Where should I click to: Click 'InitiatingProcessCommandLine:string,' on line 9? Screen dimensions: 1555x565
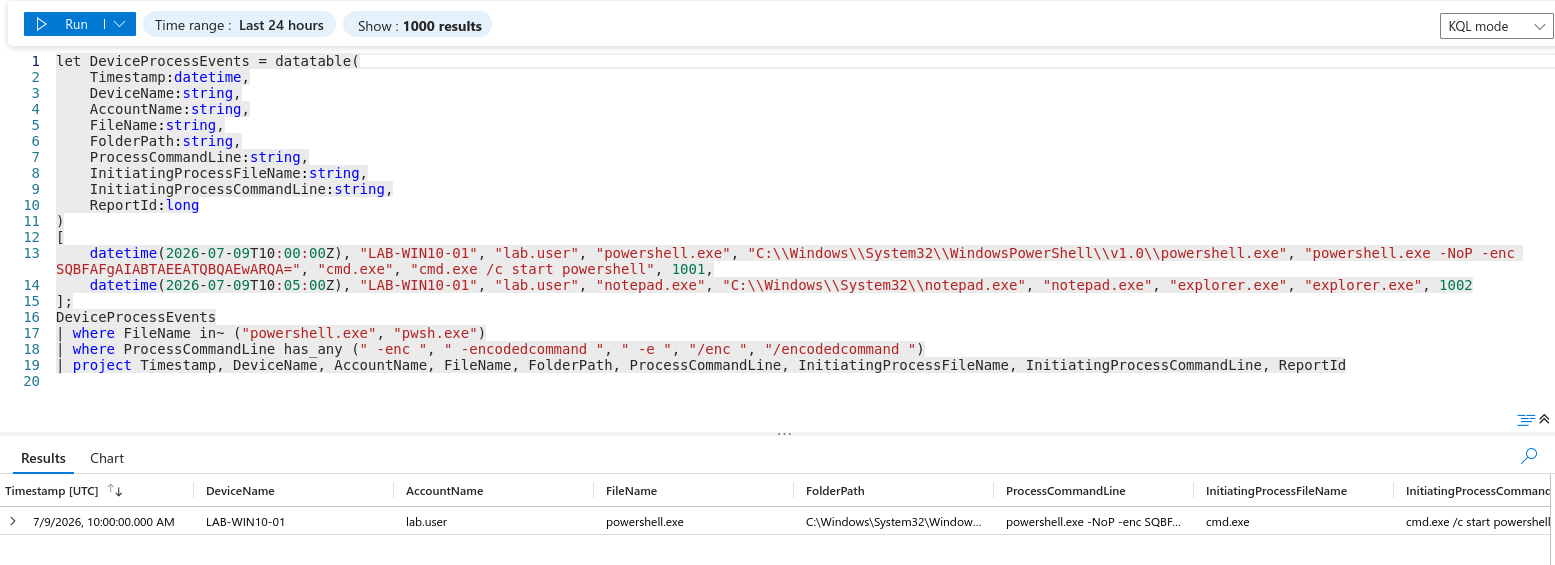tap(241, 189)
